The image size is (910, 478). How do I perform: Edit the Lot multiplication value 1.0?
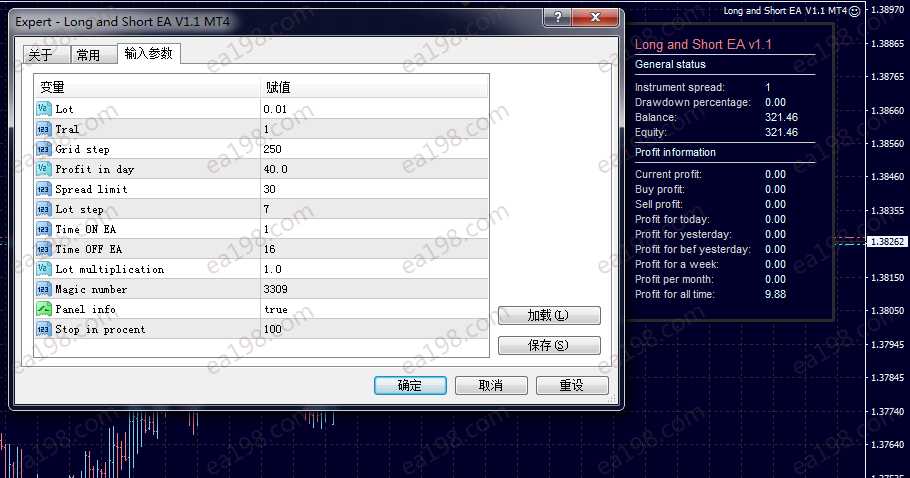click(x=374, y=269)
